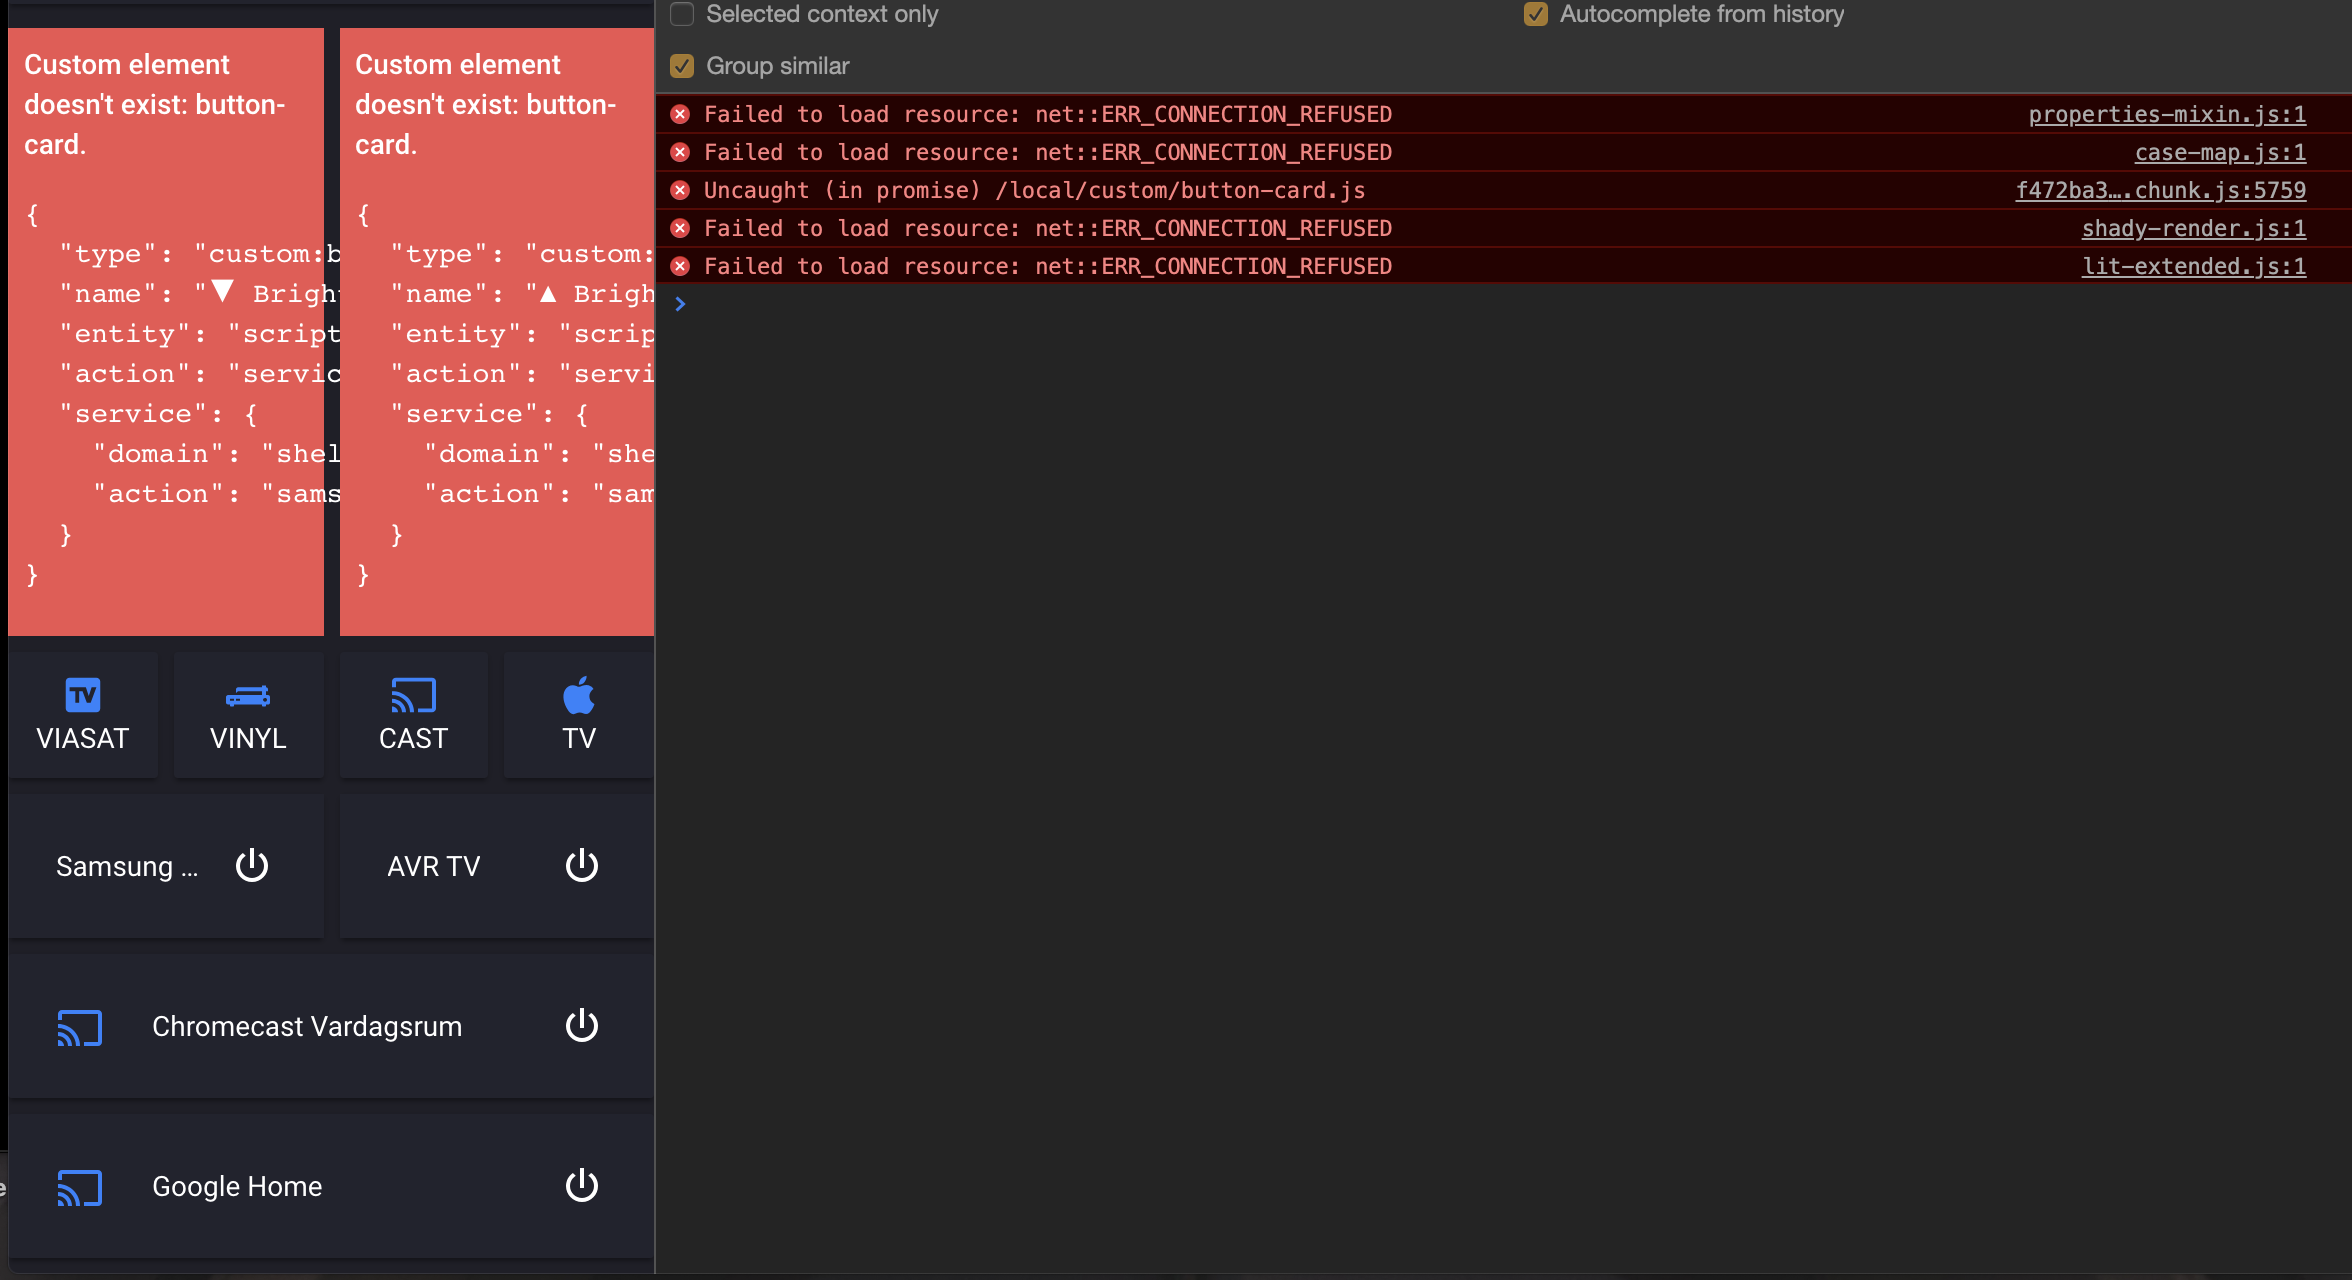Enable Selected context only checkbox
The width and height of the screenshot is (2352, 1280).
coord(682,14)
